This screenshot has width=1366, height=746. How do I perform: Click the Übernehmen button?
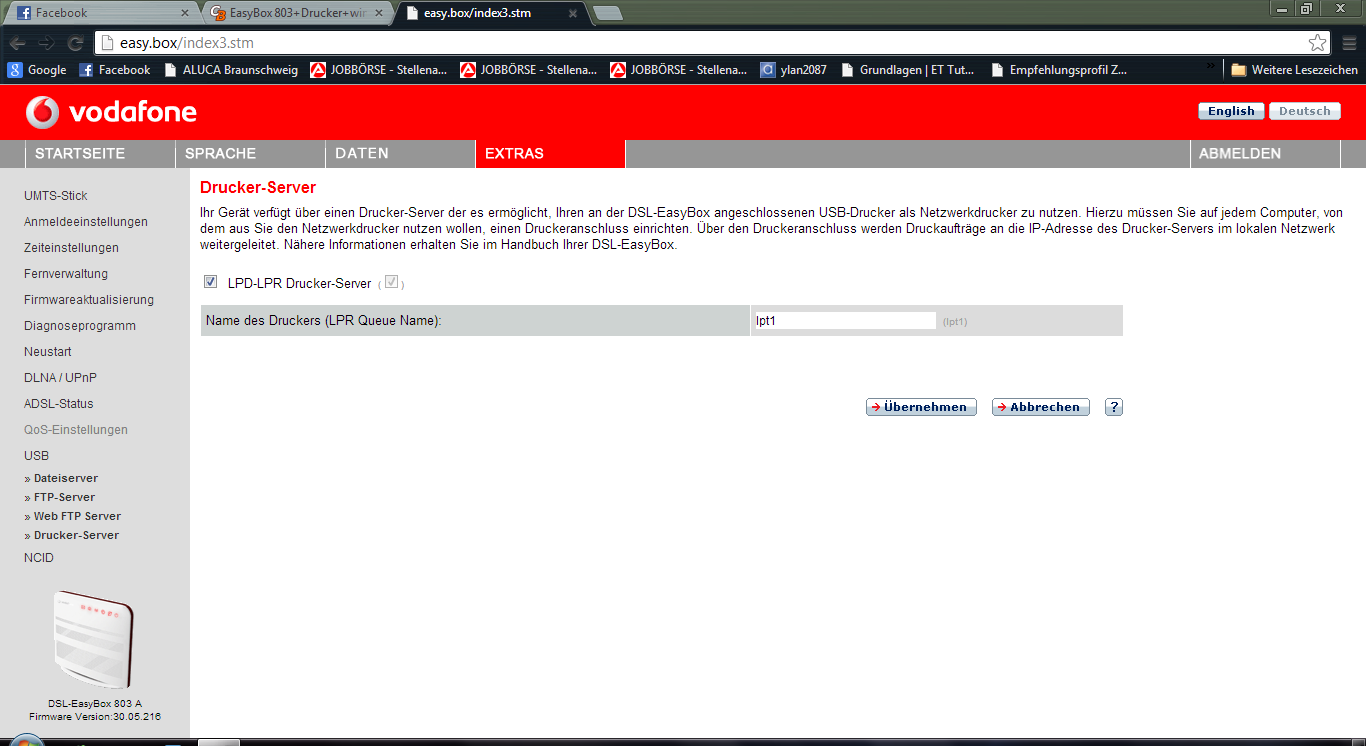click(921, 407)
